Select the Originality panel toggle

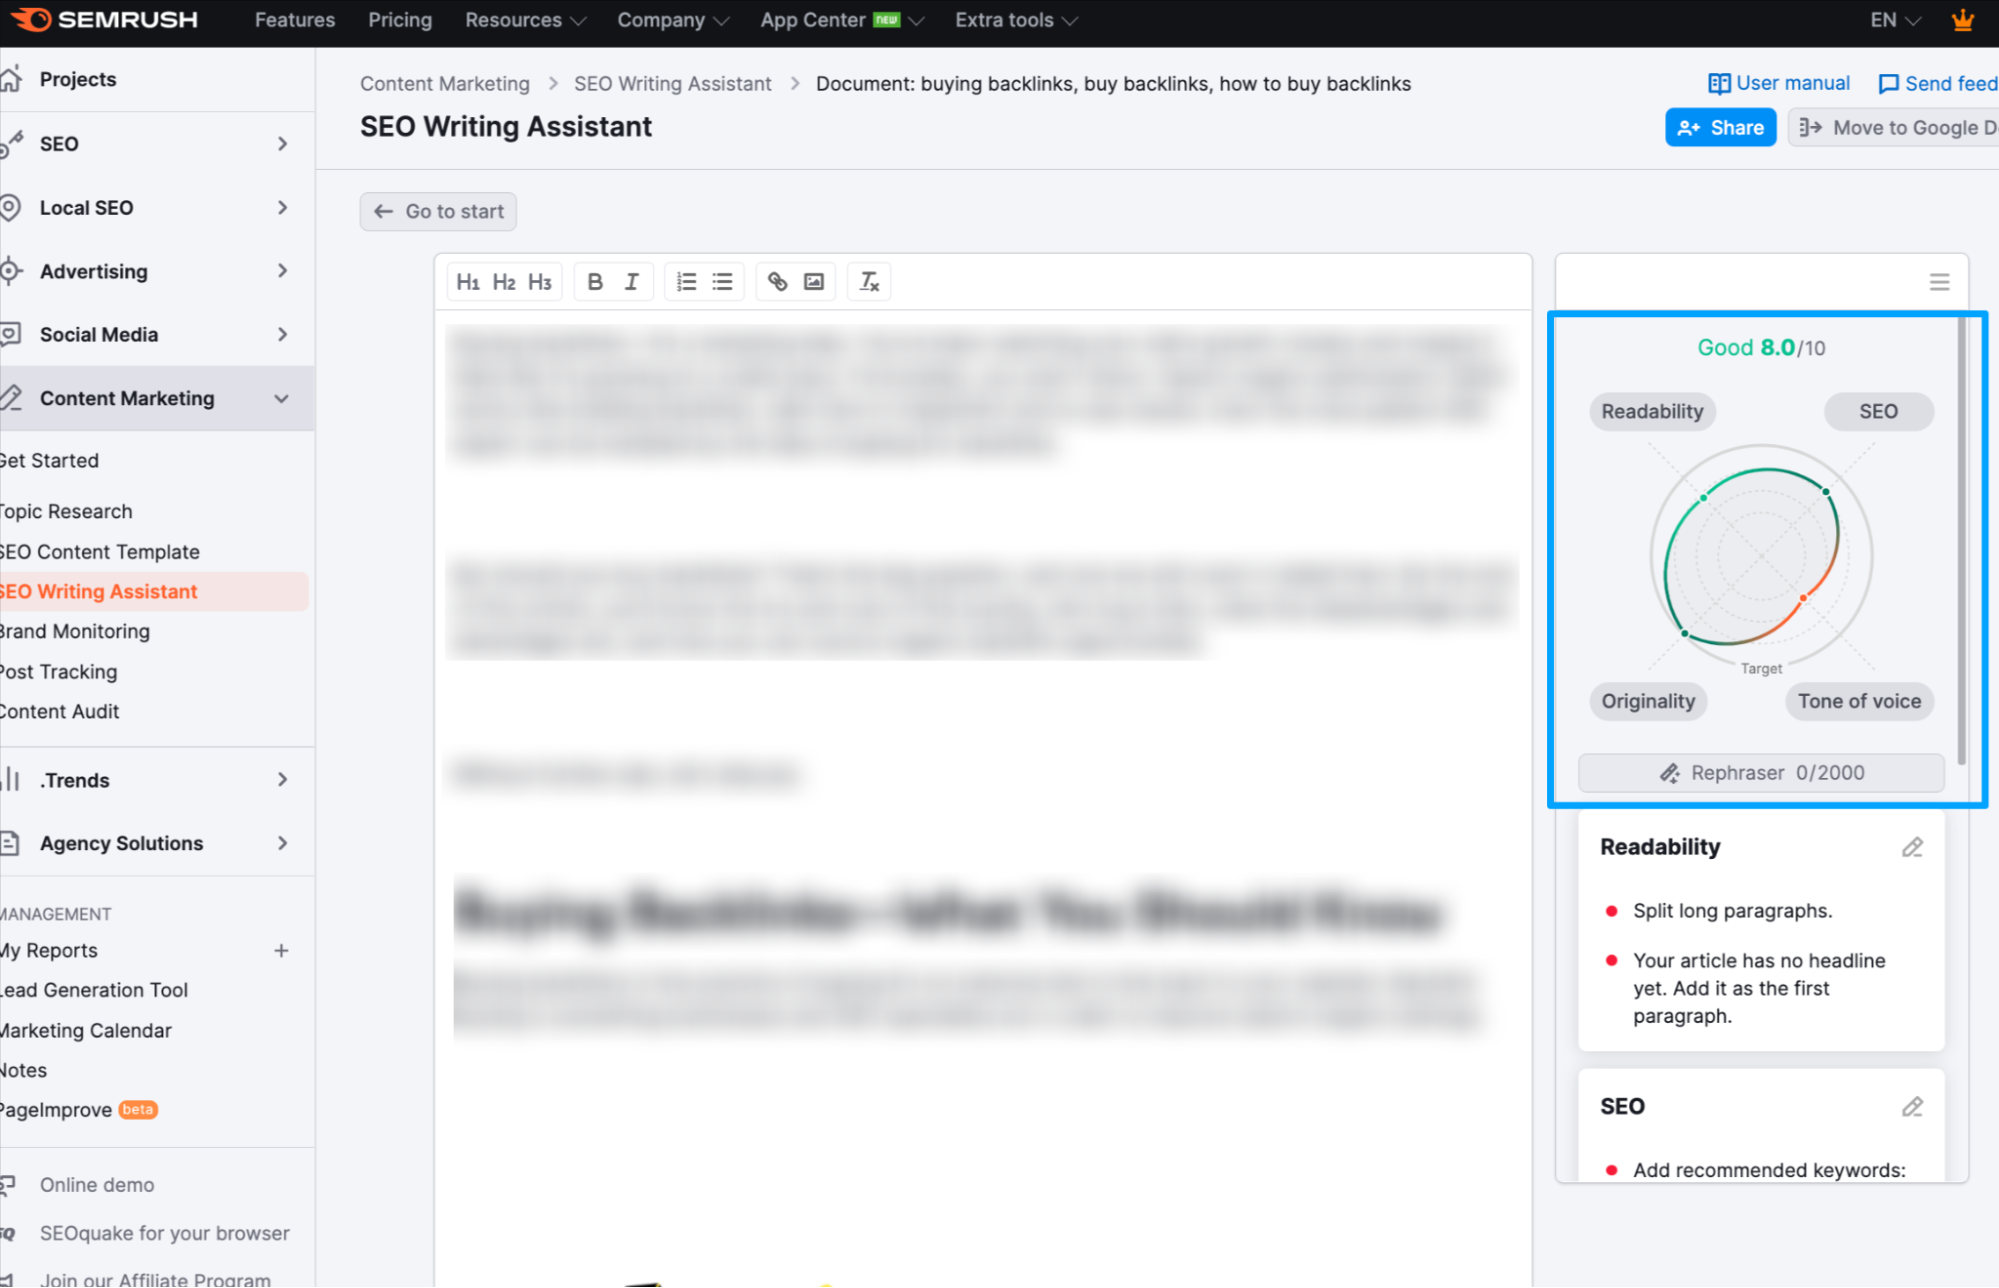point(1649,701)
